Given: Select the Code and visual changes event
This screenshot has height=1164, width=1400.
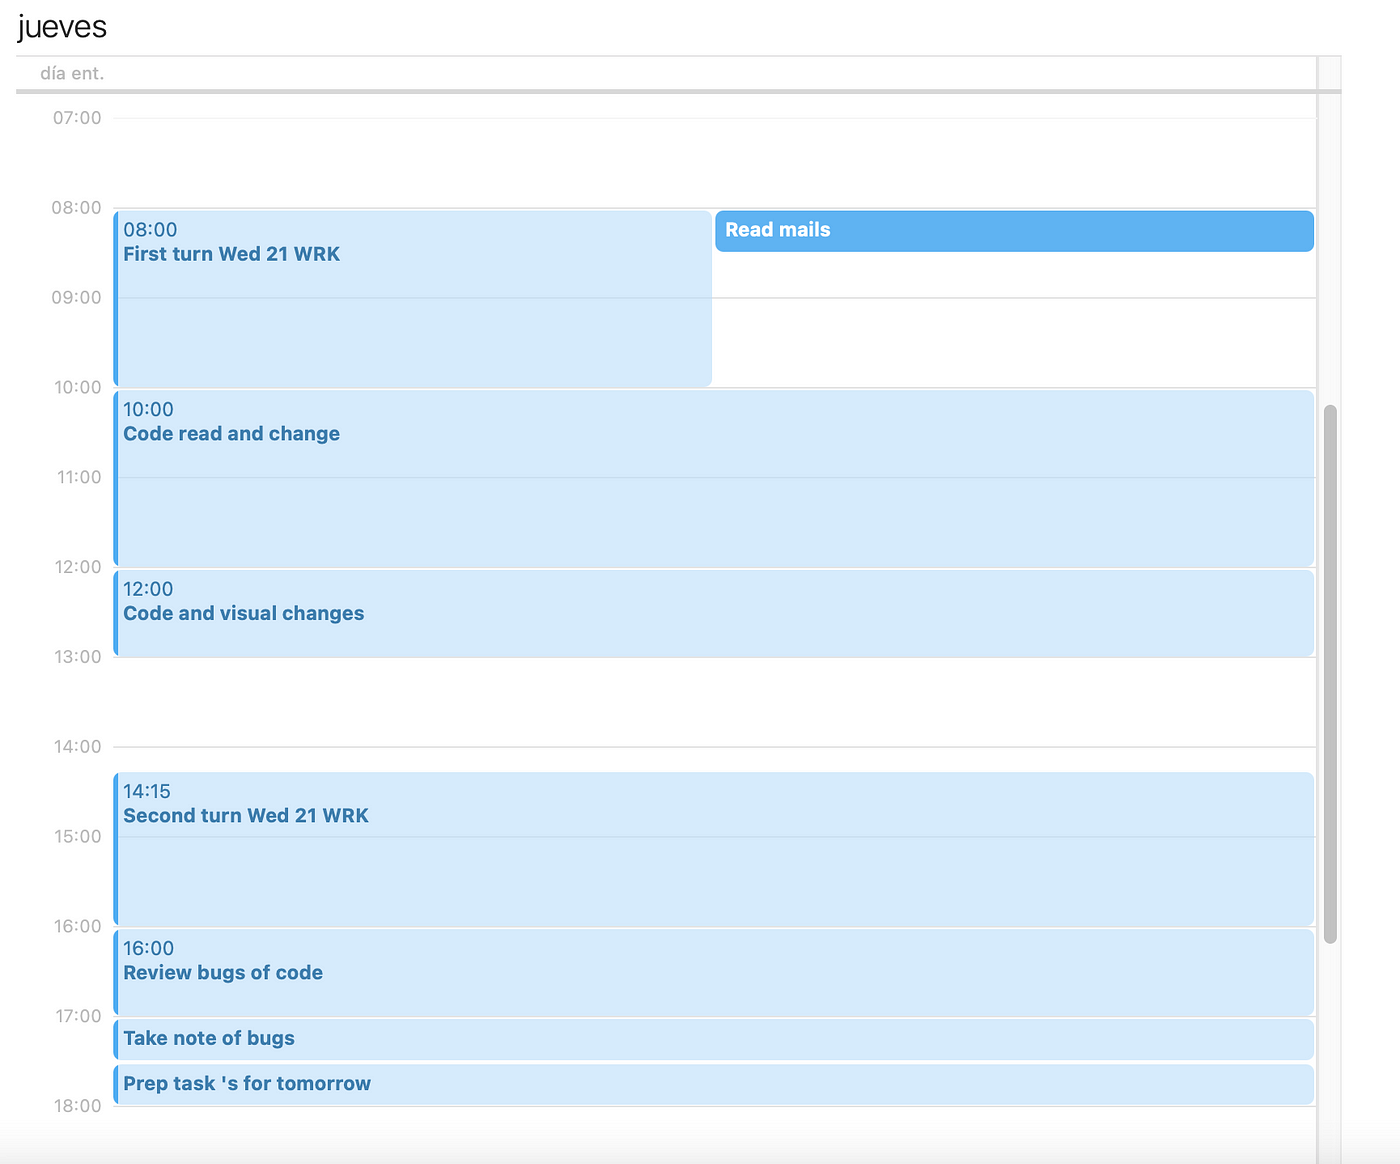Looking at the screenshot, I should (714, 613).
